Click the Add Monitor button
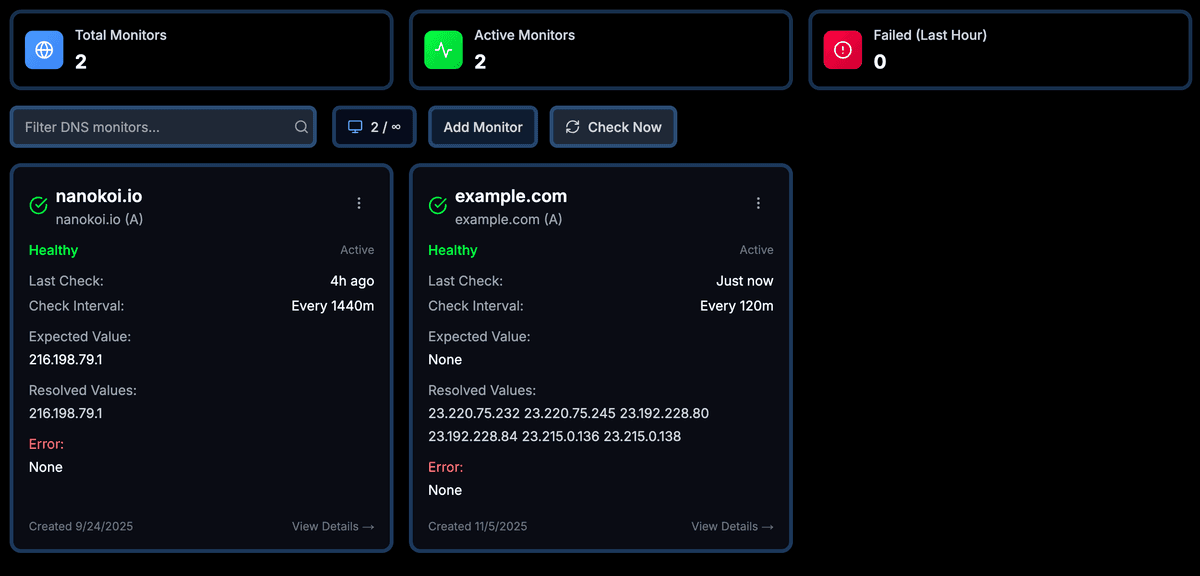Viewport: 1200px width, 576px height. pyautogui.click(x=483, y=127)
